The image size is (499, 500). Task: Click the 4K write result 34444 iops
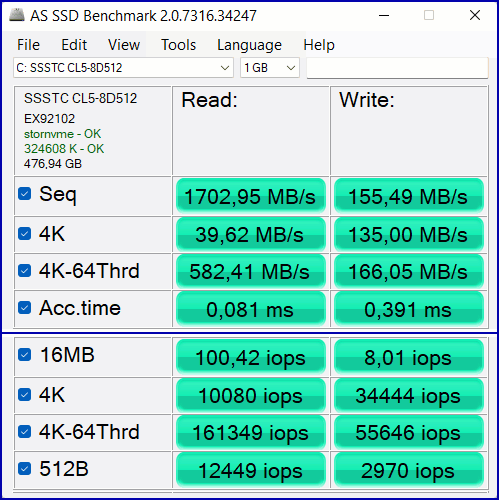tap(409, 396)
